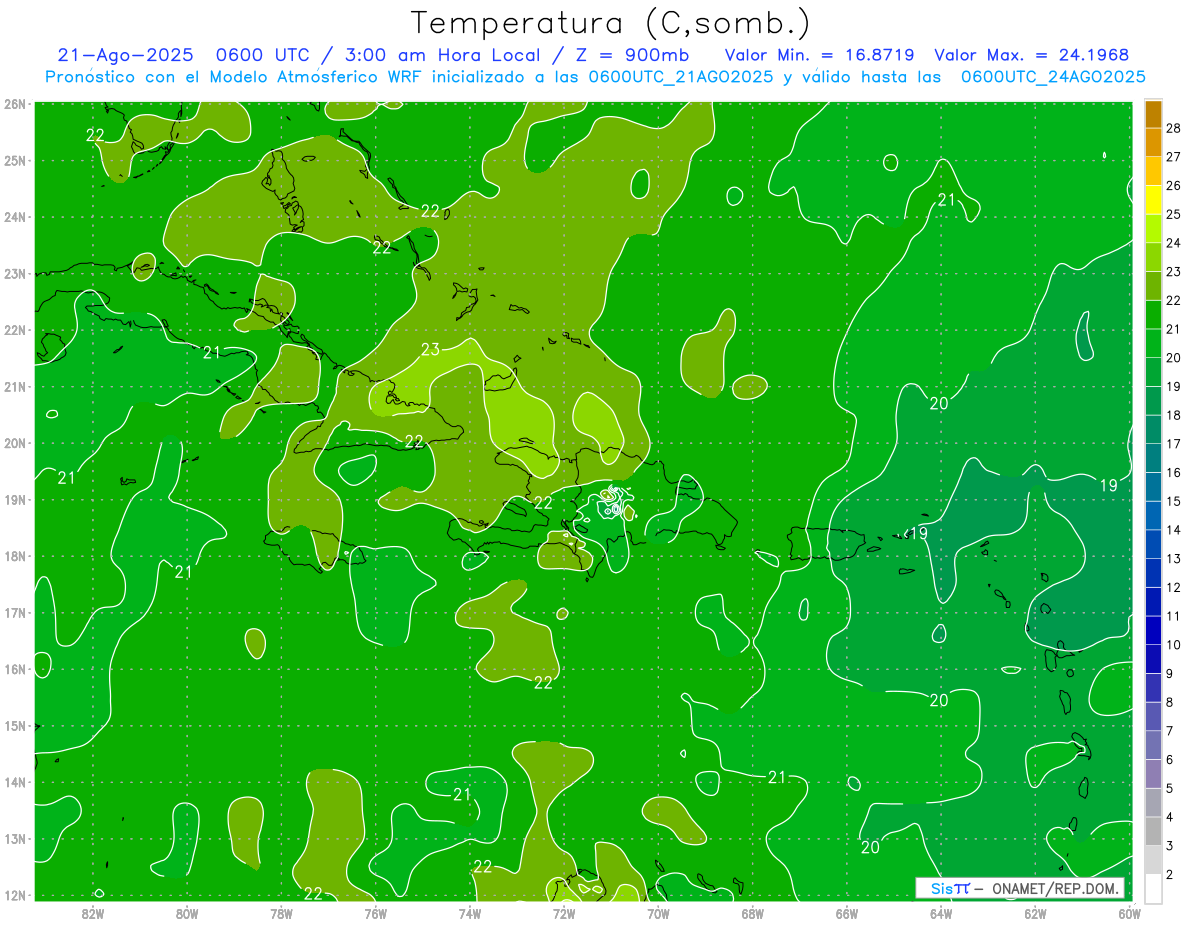Click the deep blue legend swatch between 11 and 12
The height and width of the screenshot is (927, 1200).
(1153, 602)
